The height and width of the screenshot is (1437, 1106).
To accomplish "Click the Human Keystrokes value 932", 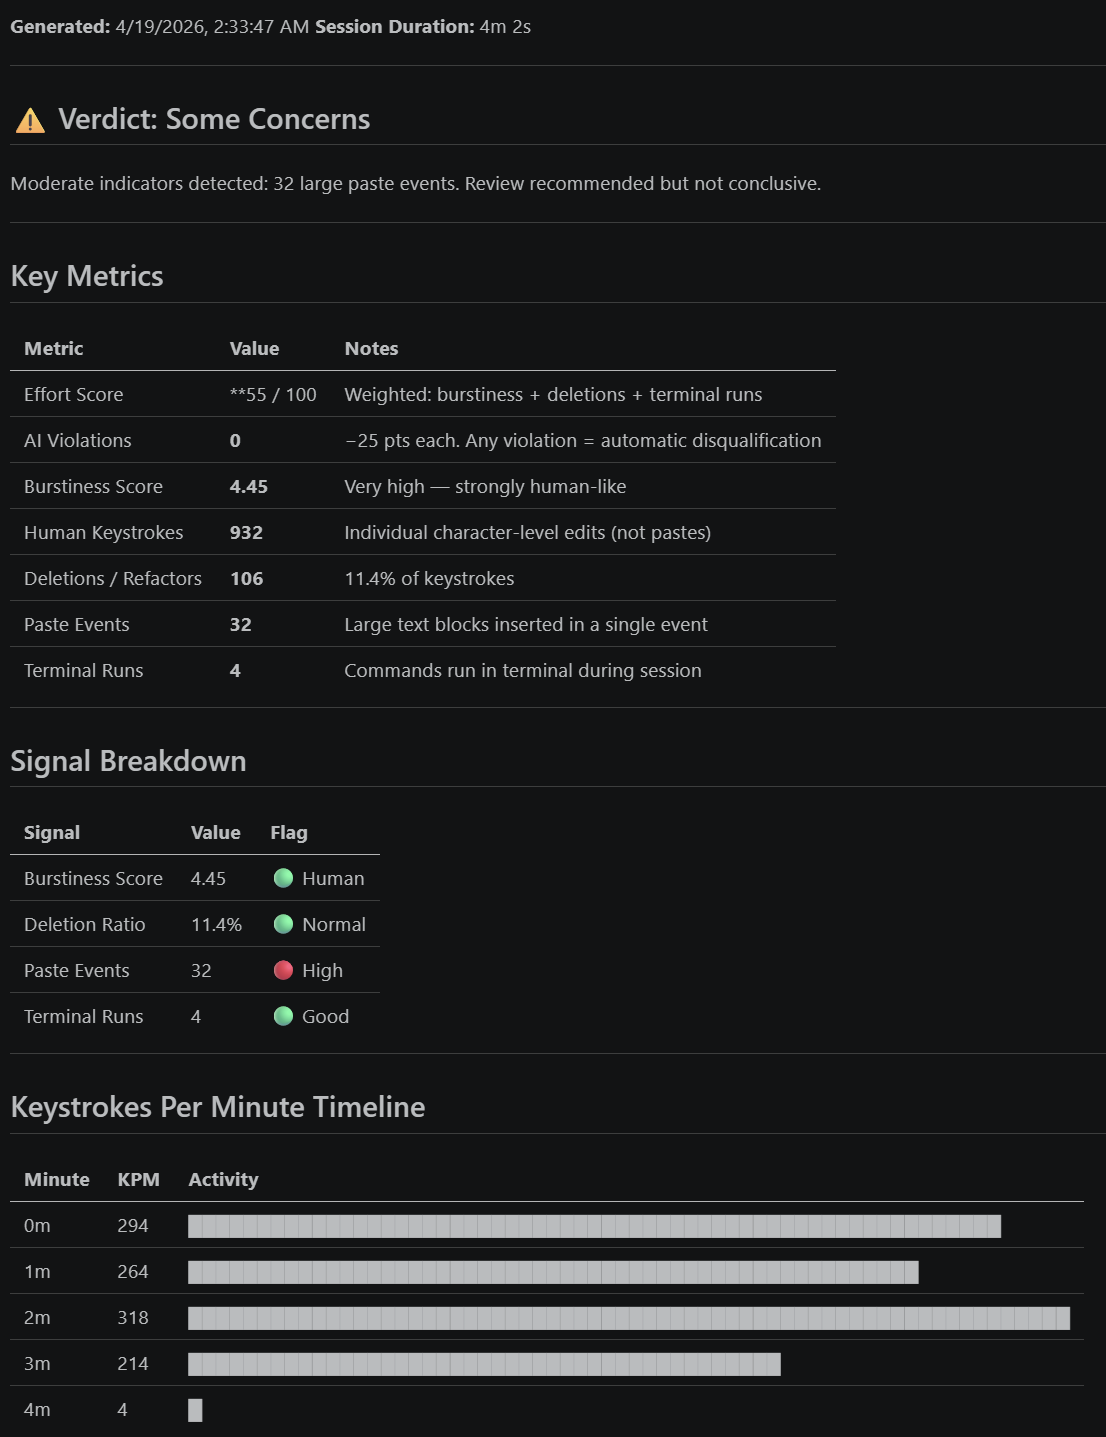I will [246, 532].
